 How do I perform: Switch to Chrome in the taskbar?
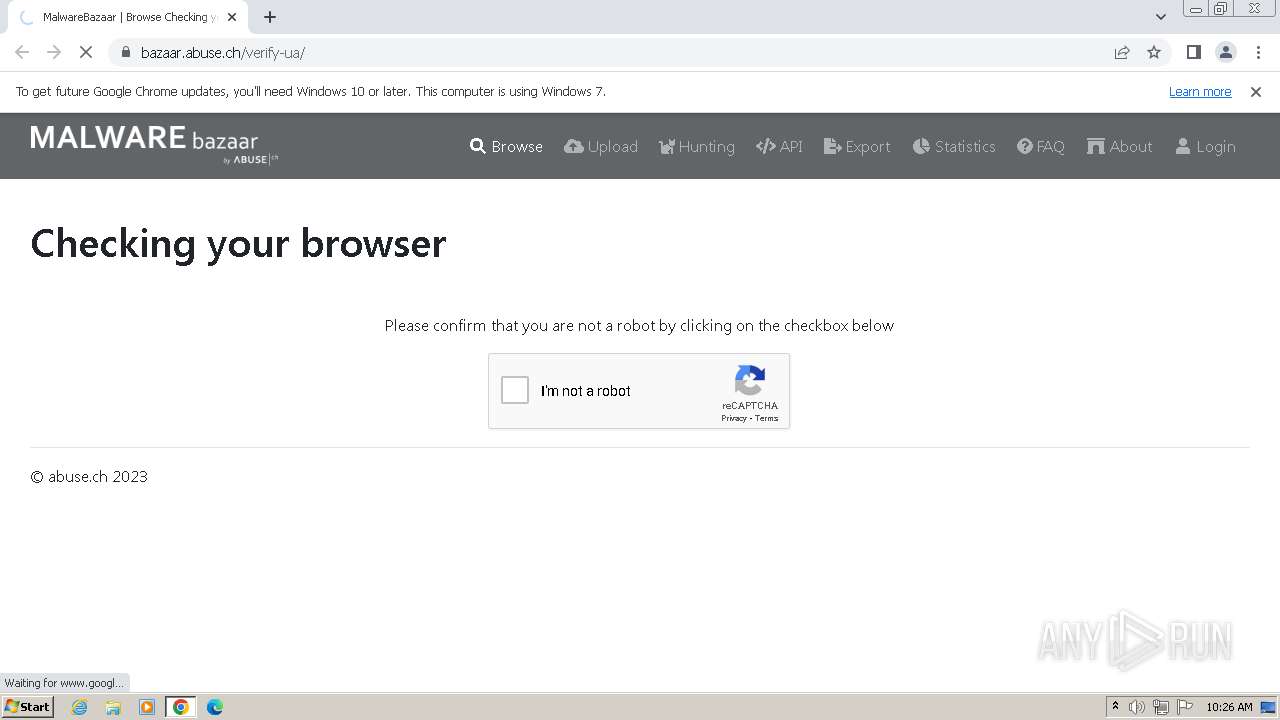181,707
